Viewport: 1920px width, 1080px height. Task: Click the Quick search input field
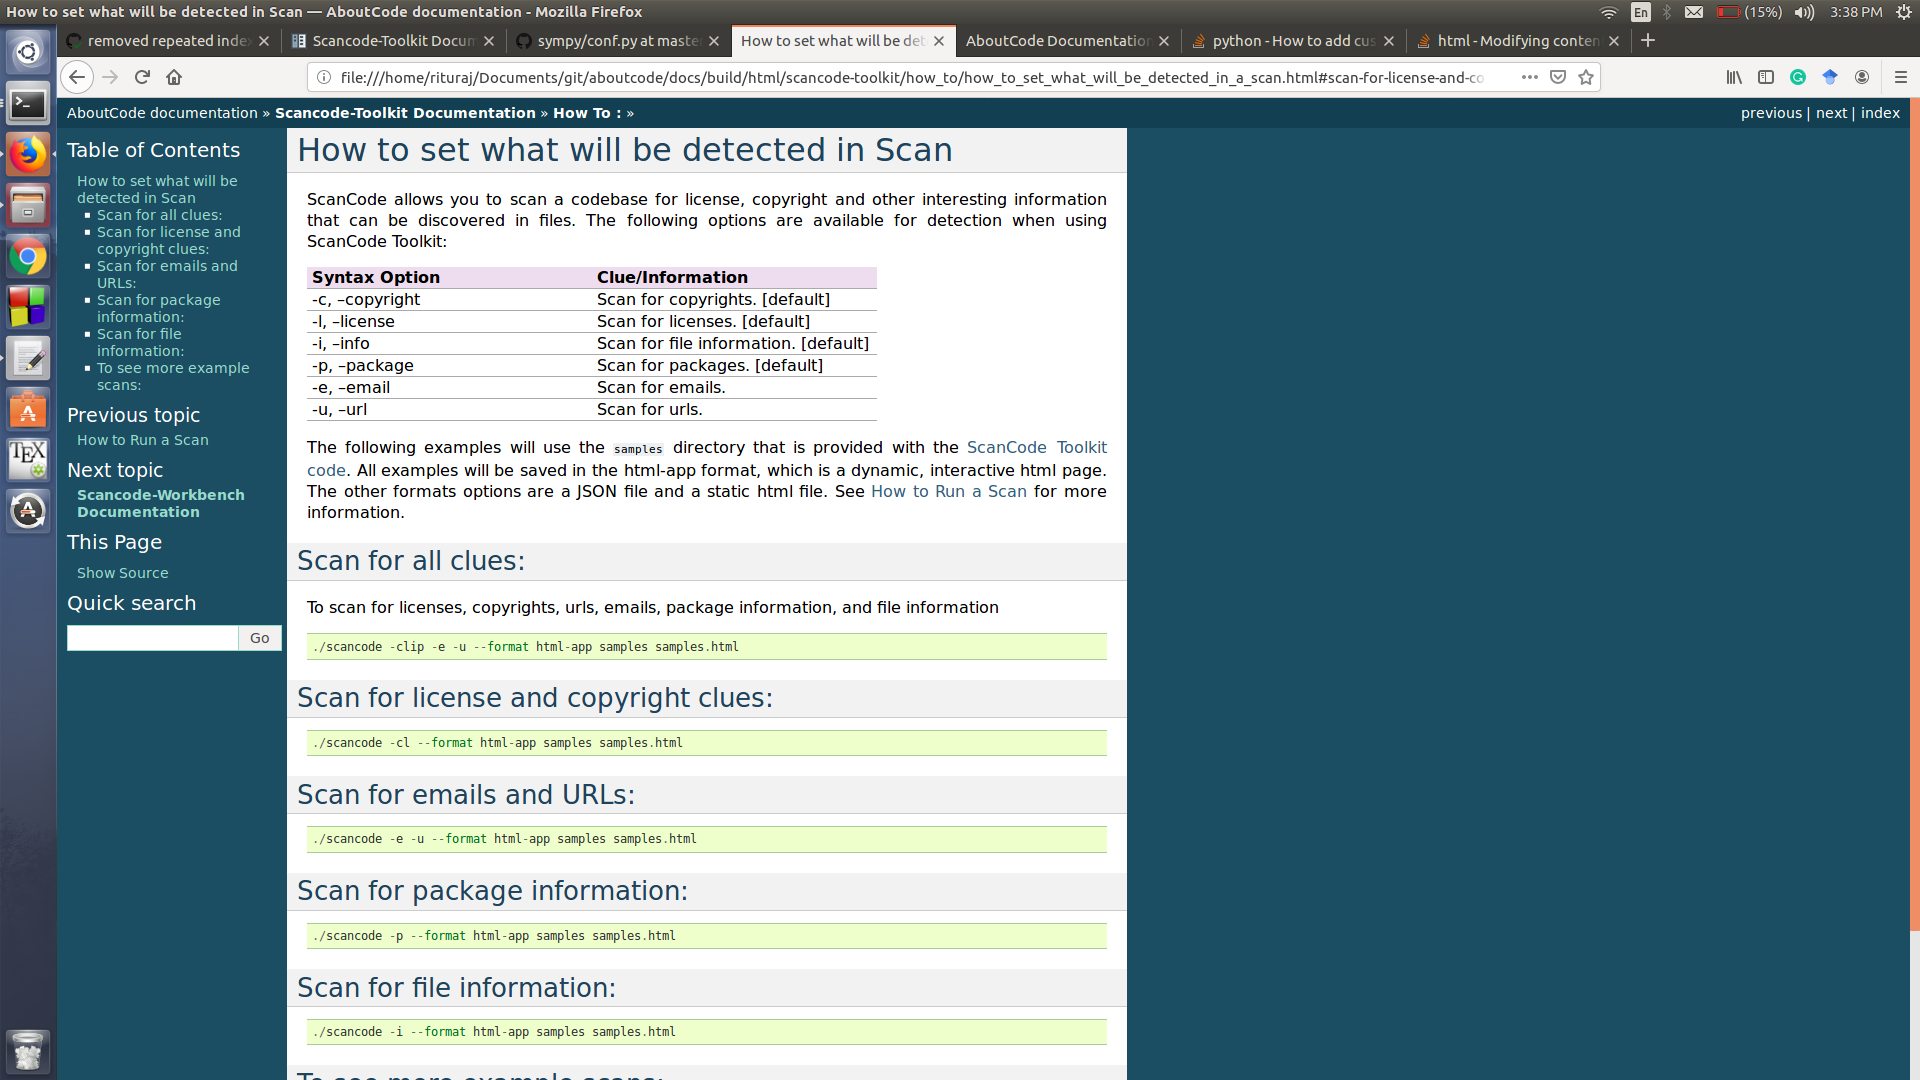tap(152, 638)
